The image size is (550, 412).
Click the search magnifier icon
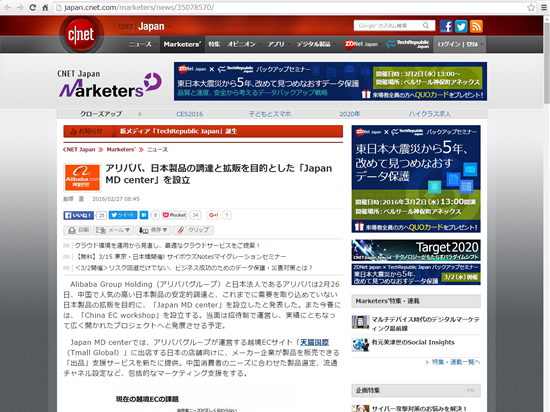(x=426, y=26)
